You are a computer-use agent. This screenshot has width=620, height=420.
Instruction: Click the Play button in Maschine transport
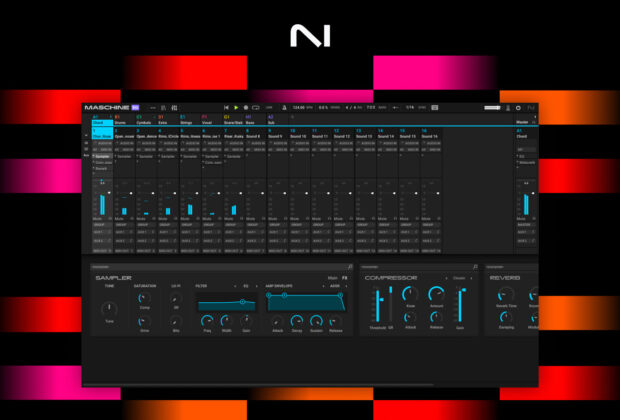click(x=236, y=108)
